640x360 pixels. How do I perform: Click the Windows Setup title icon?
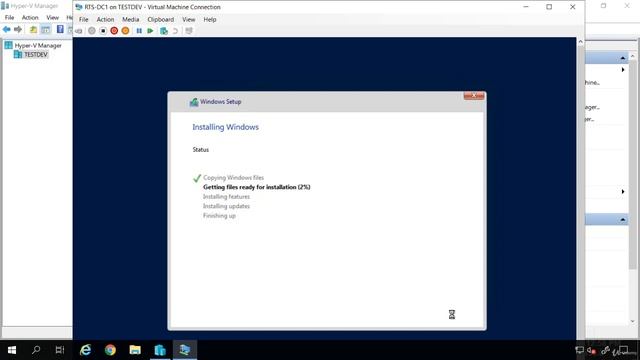pyautogui.click(x=194, y=102)
